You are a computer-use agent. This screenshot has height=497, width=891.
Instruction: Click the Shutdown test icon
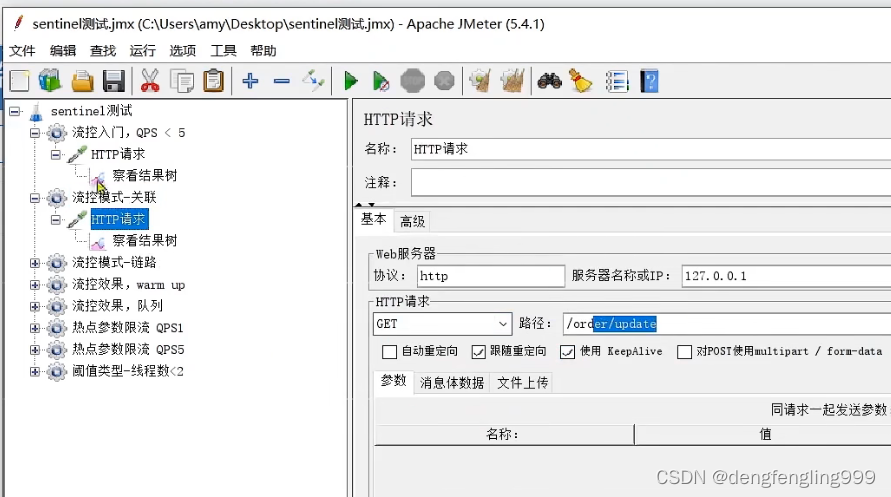click(444, 81)
